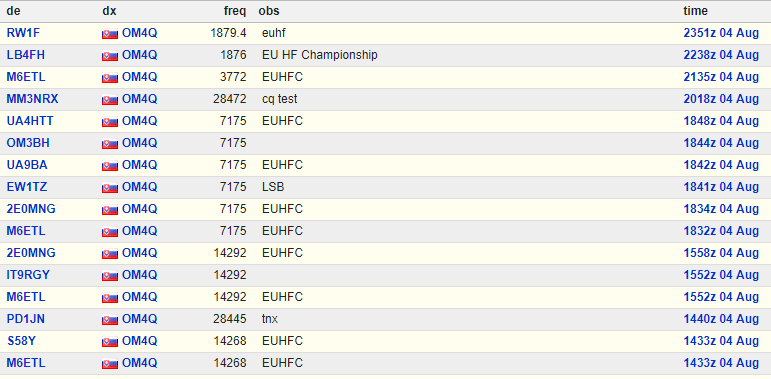Screen dimensions: 771x379
Task: Click the flag icon in MM3NRX row
Action: (110, 100)
